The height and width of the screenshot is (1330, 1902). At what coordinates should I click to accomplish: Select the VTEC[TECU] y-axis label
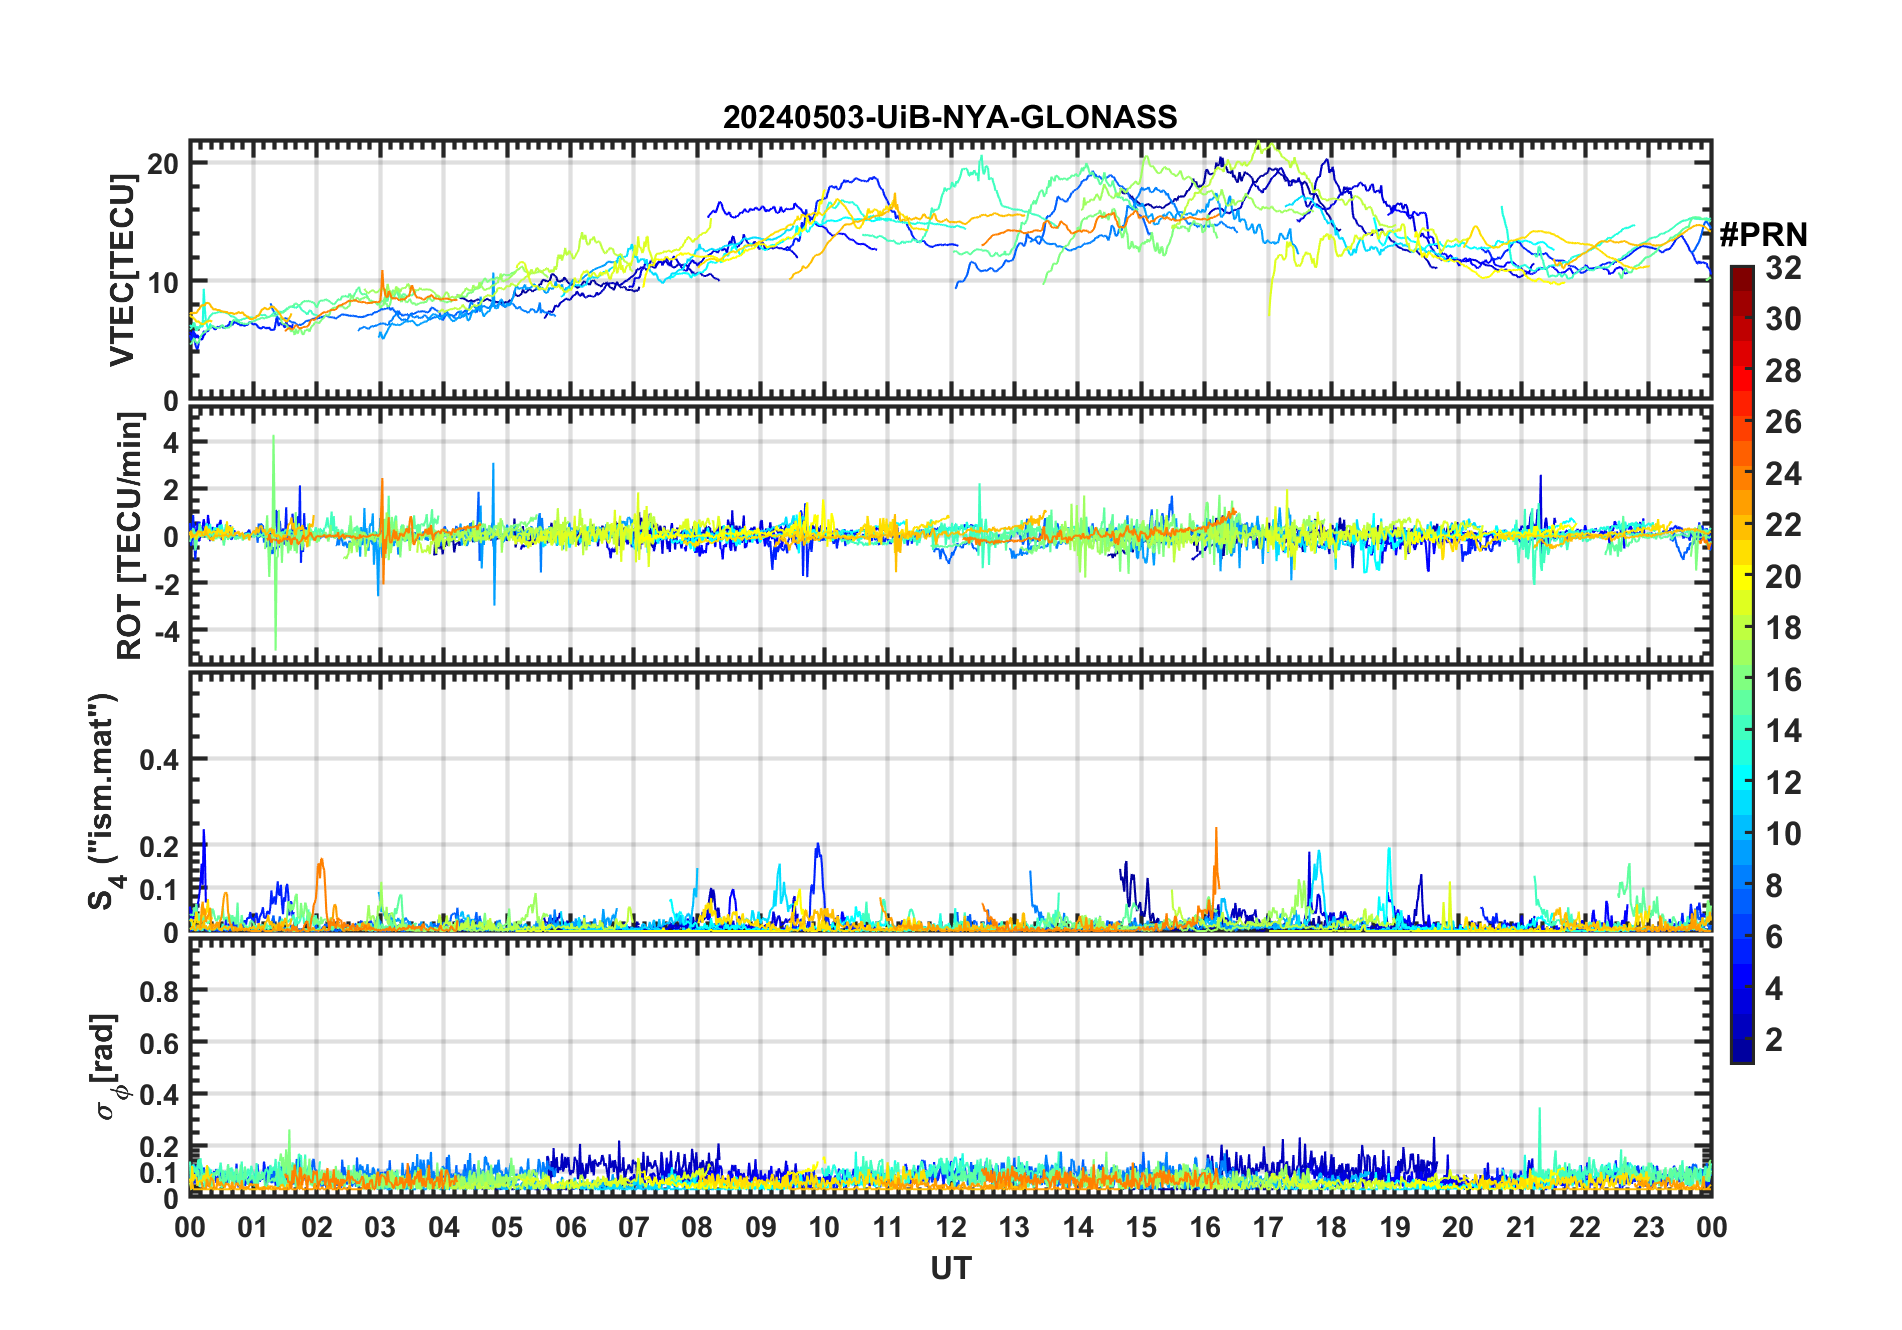point(122,270)
